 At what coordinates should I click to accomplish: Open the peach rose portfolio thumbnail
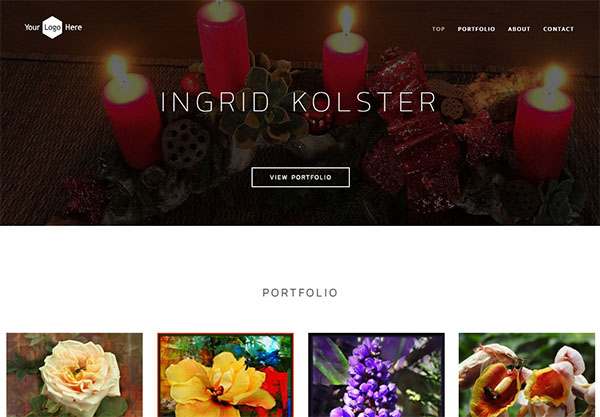[75, 375]
